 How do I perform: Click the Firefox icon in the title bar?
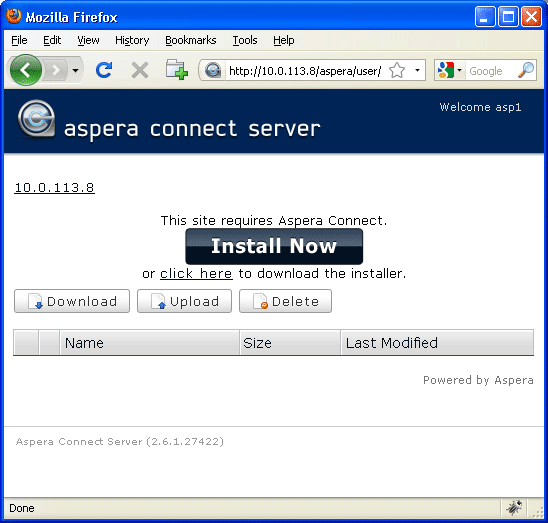tap(14, 16)
